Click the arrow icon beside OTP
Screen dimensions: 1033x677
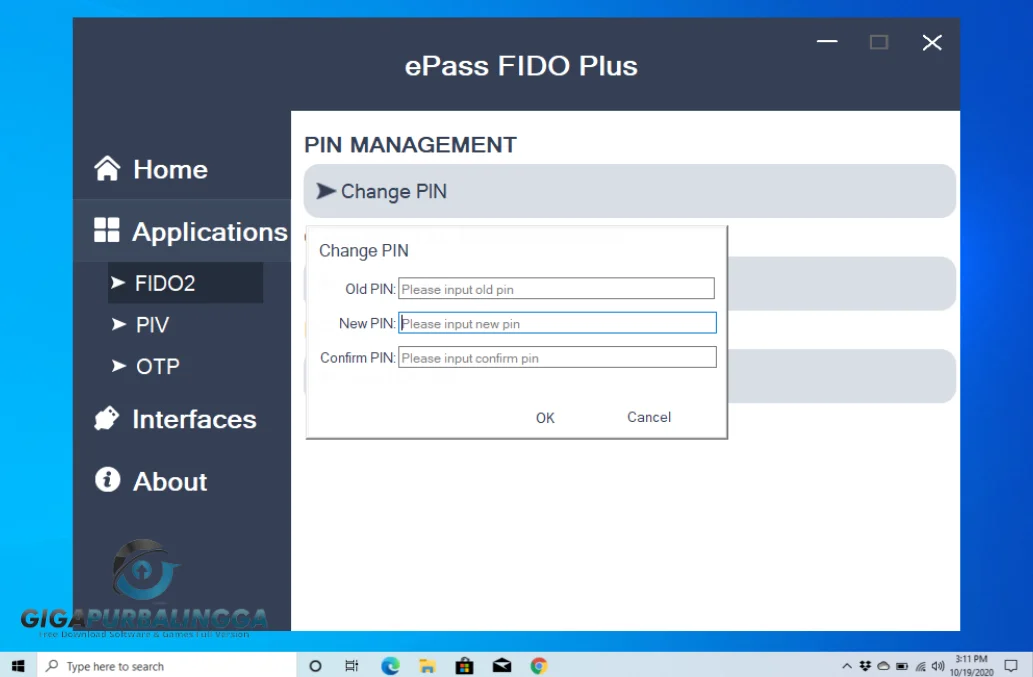(x=119, y=366)
